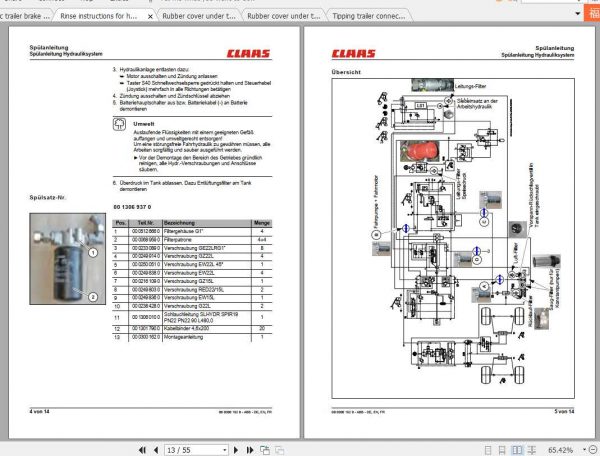Select the two-page facing view
The width and height of the screenshot is (600, 456).
pos(517,450)
